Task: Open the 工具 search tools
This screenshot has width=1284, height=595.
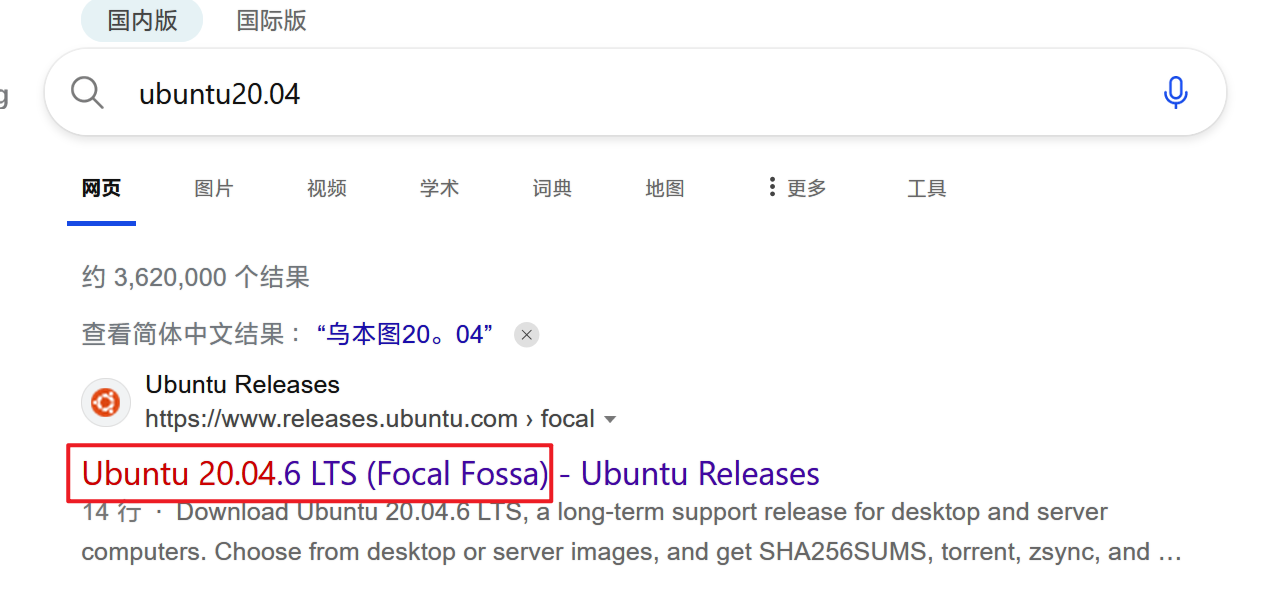Action: tap(926, 188)
